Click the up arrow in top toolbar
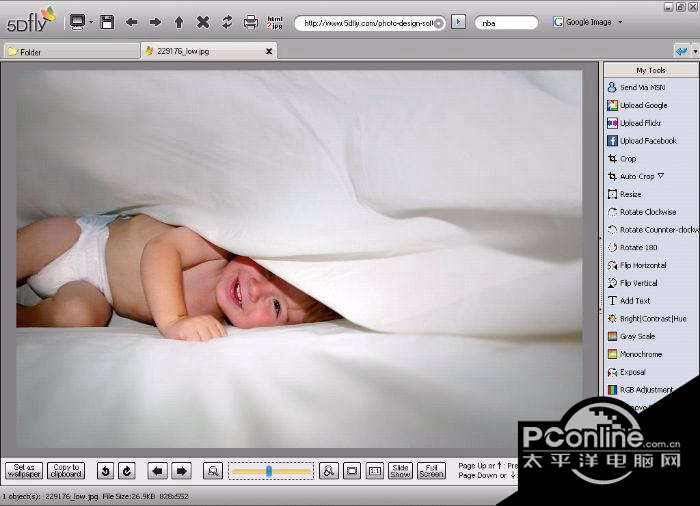Screen dimensions: 700x506 pyautogui.click(x=179, y=22)
